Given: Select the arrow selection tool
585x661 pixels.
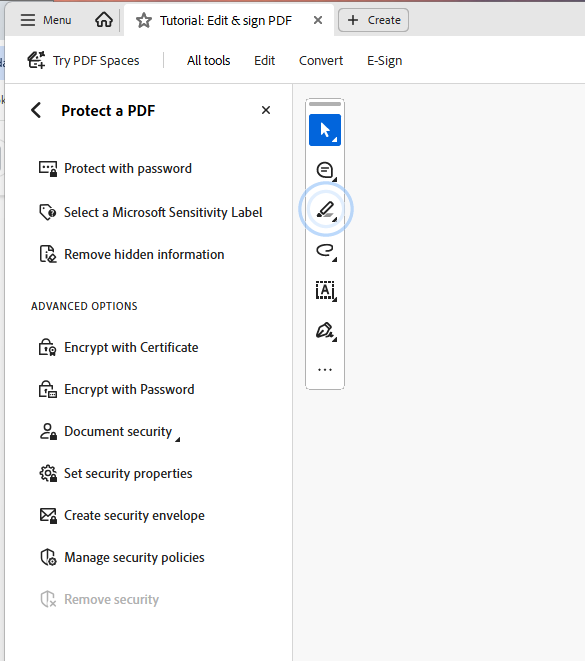Looking at the screenshot, I should (x=325, y=130).
